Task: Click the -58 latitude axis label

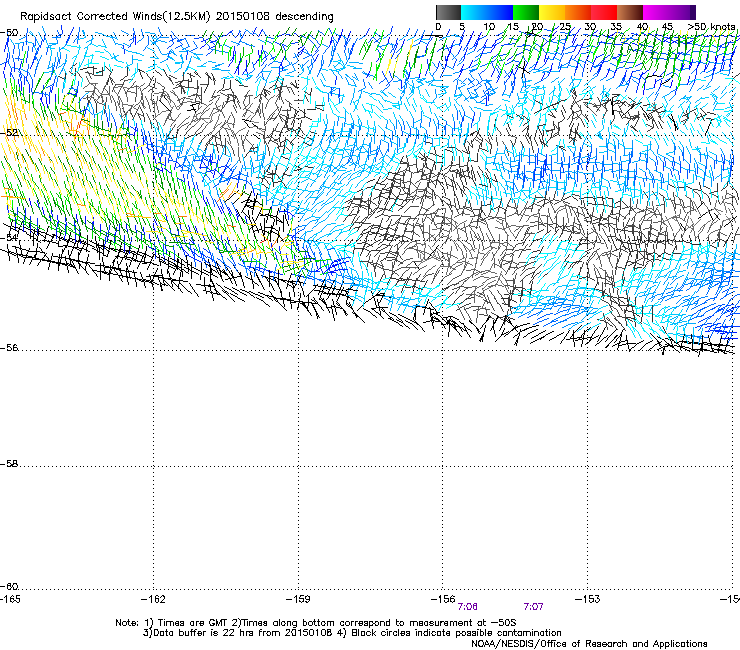Action: (9, 464)
